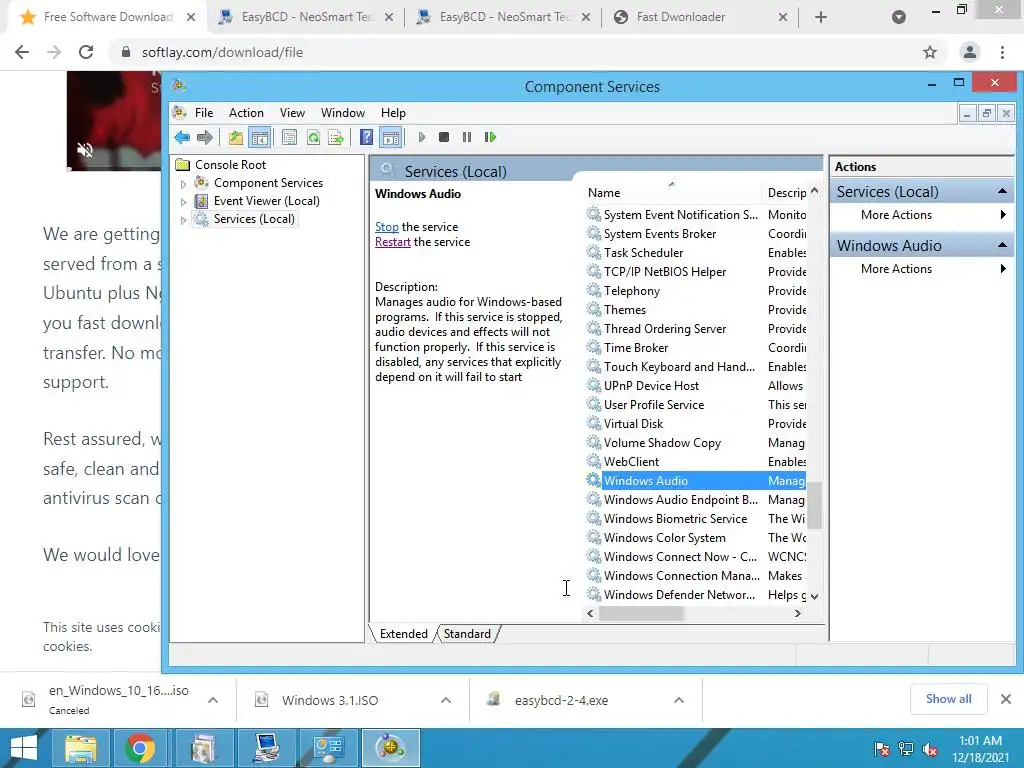Screen dimensions: 1024x768
Task: Open the Windows Start button
Action: tap(24, 748)
